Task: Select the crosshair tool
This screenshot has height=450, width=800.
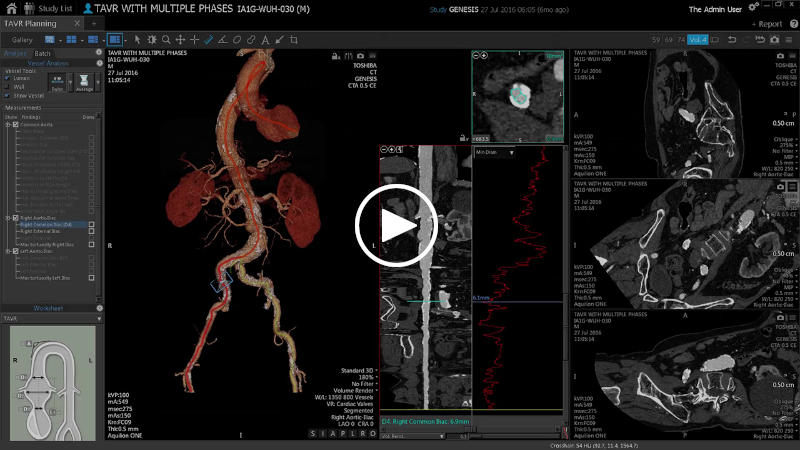Action: click(194, 40)
